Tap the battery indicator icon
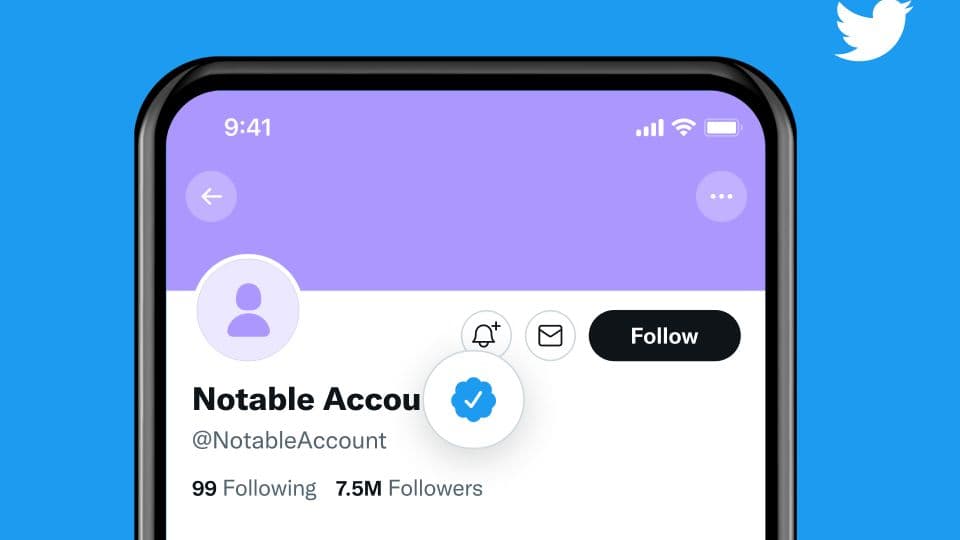This screenshot has height=540, width=960. coord(723,127)
